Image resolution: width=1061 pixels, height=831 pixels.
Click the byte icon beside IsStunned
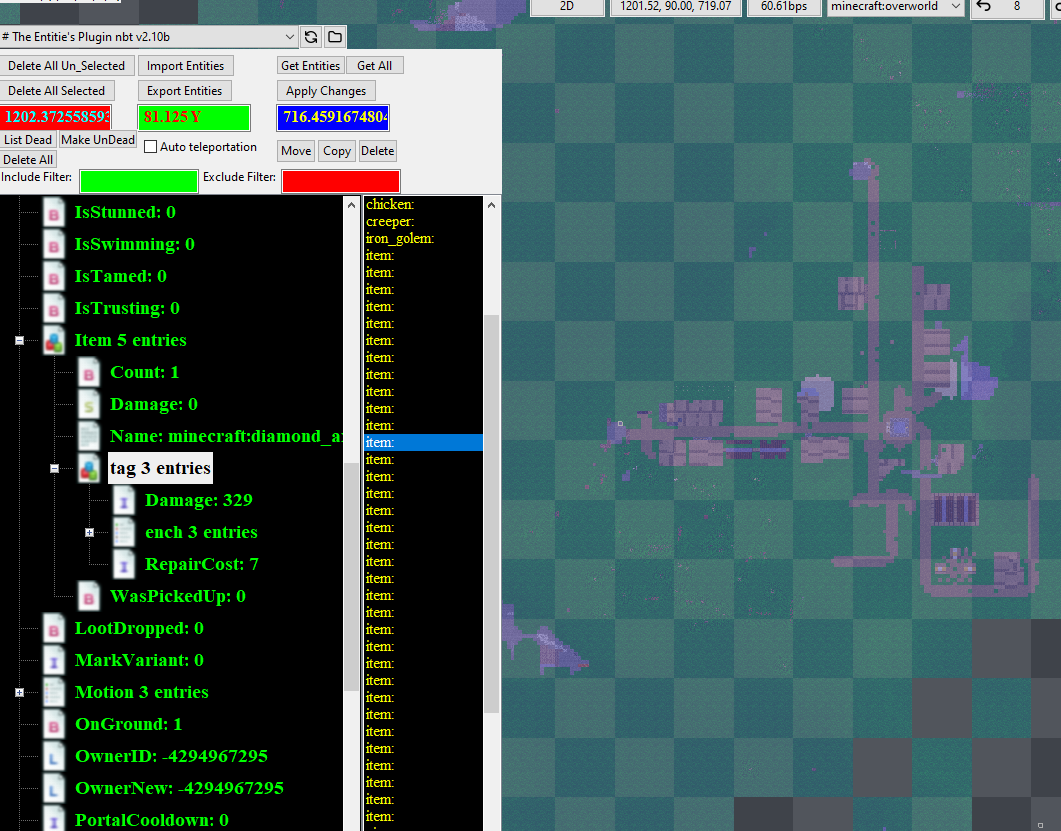pyautogui.click(x=54, y=213)
